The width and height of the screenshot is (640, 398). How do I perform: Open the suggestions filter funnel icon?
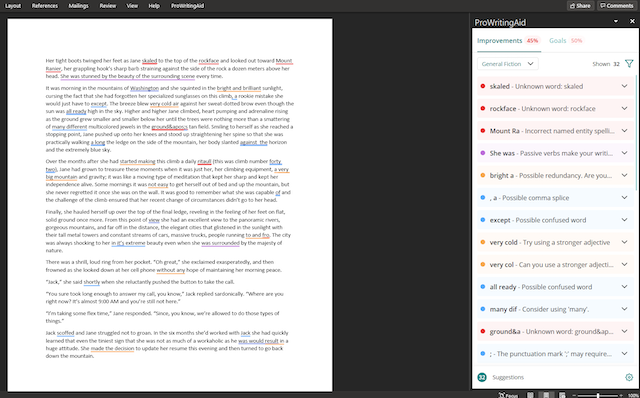(x=629, y=64)
